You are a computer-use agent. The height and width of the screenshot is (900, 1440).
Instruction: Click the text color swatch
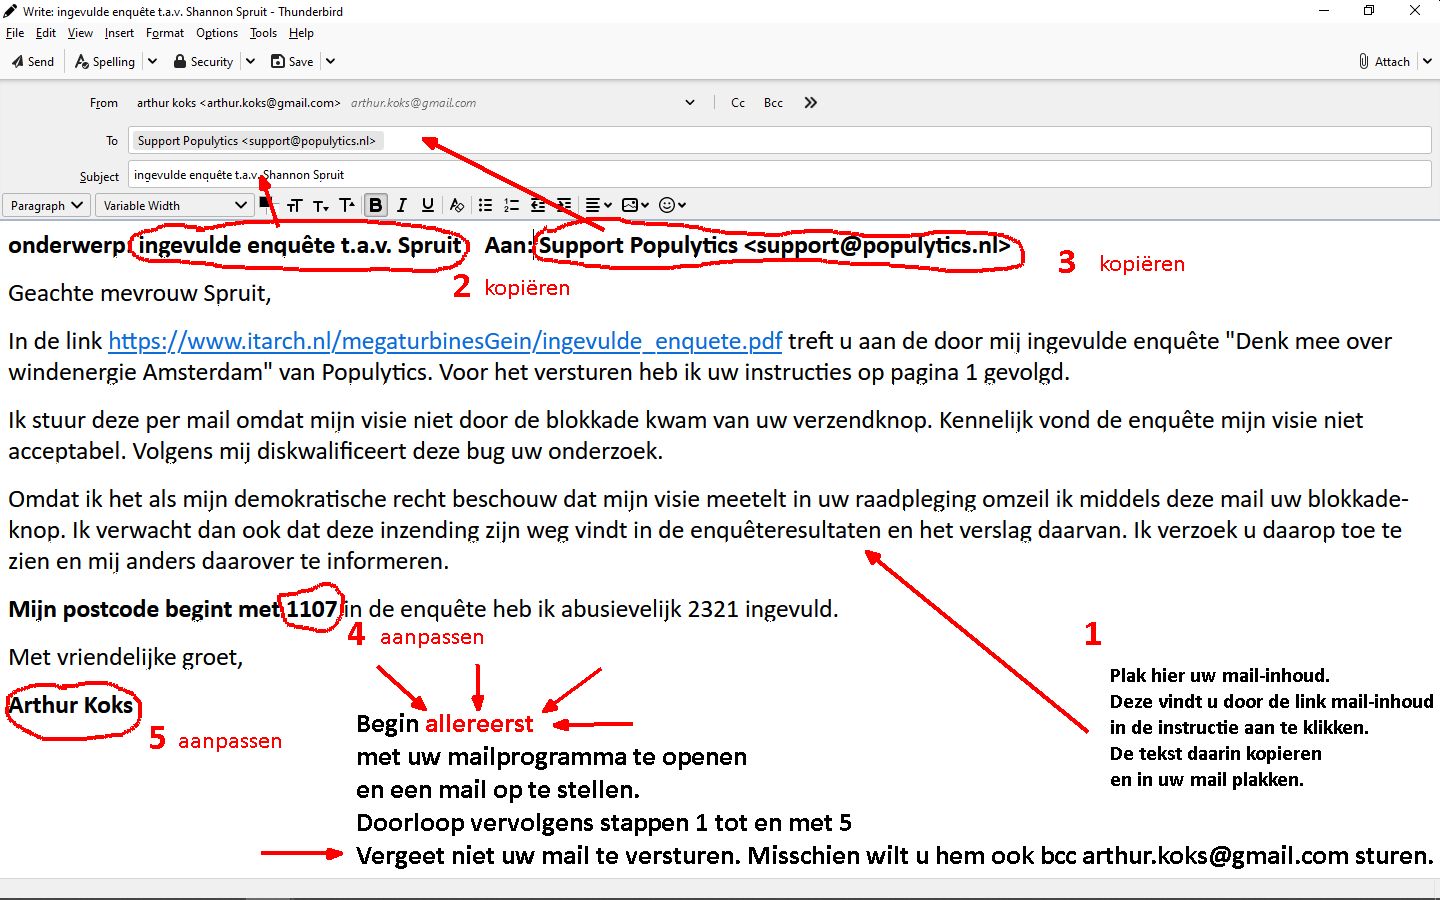tap(264, 203)
